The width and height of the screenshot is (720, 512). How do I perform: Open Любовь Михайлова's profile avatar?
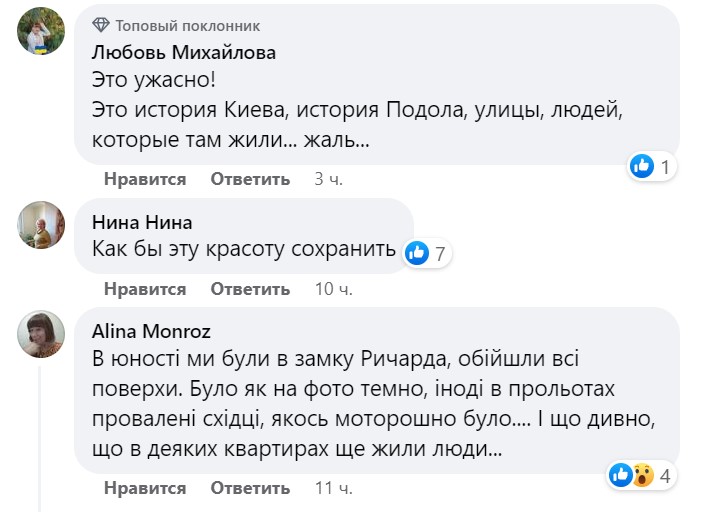tap(42, 35)
